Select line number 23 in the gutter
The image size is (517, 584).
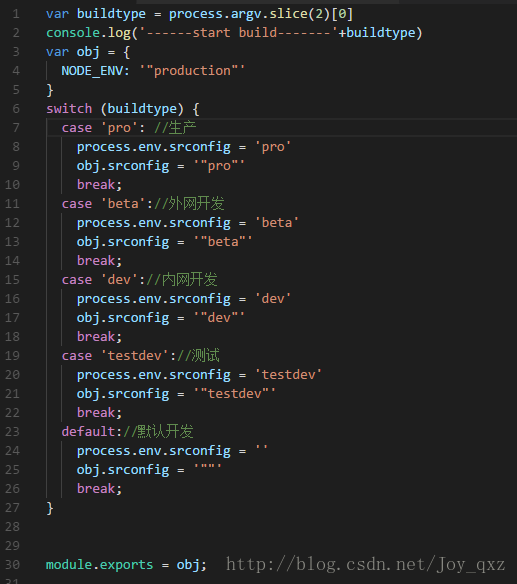(x=12, y=432)
